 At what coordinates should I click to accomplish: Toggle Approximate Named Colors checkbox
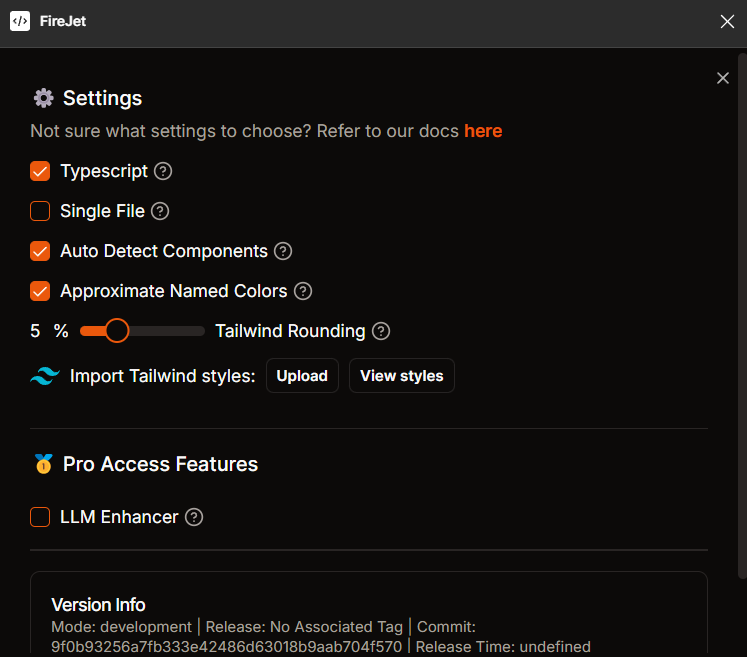[x=40, y=291]
